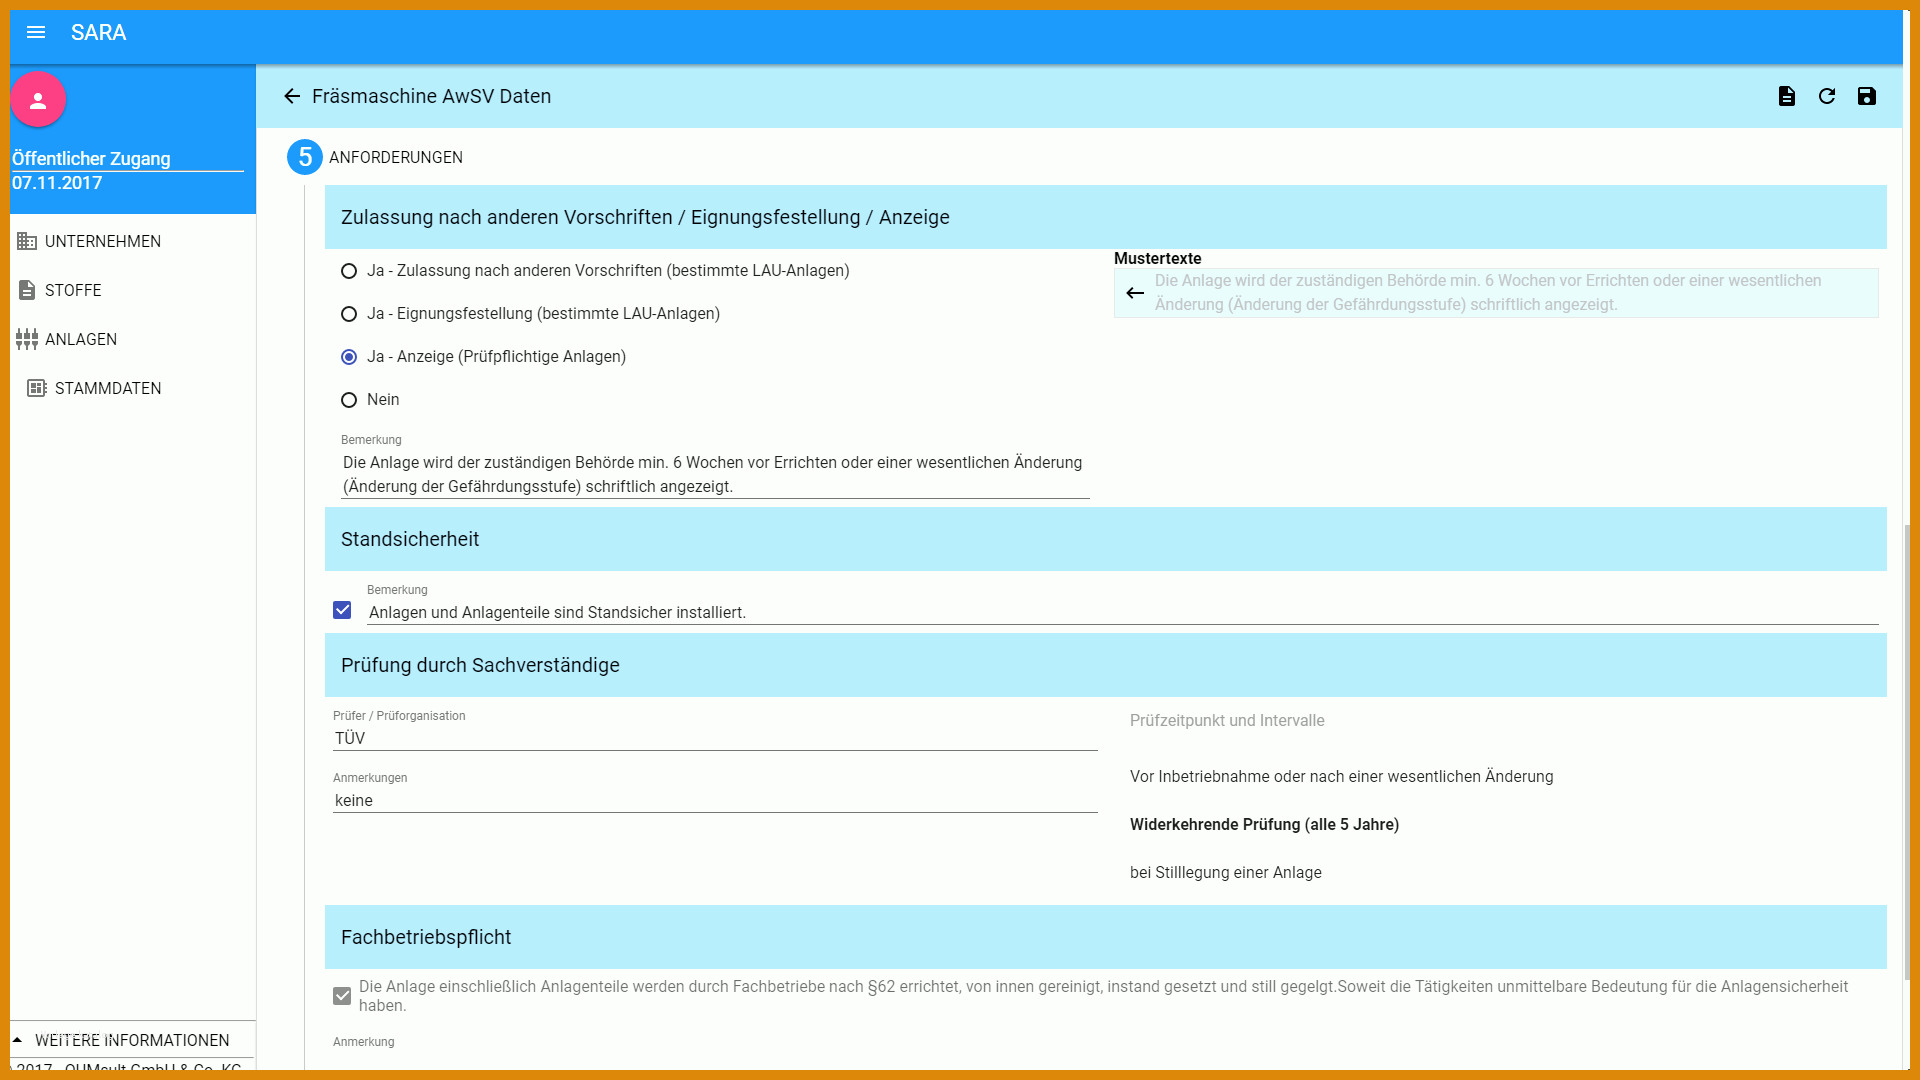Click the Anlagen equipment icon
The image size is (1920, 1080).
tap(27, 339)
